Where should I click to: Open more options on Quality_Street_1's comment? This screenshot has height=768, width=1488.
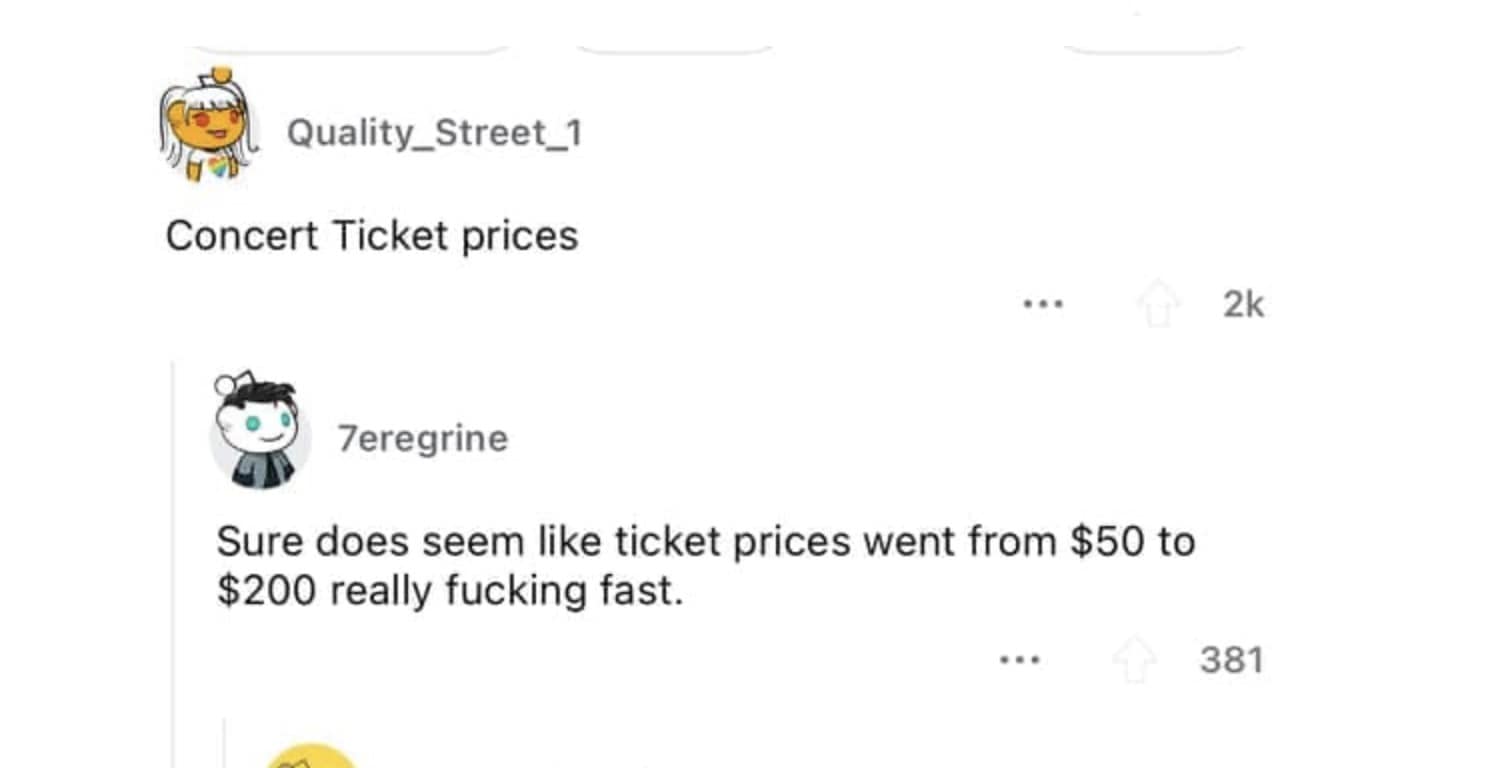click(1043, 304)
